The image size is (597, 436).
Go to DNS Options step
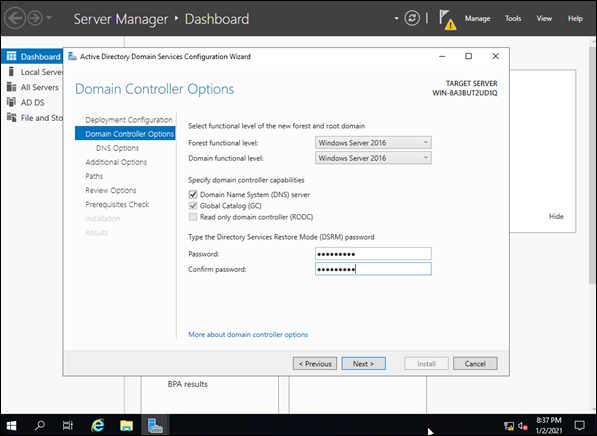[117, 148]
